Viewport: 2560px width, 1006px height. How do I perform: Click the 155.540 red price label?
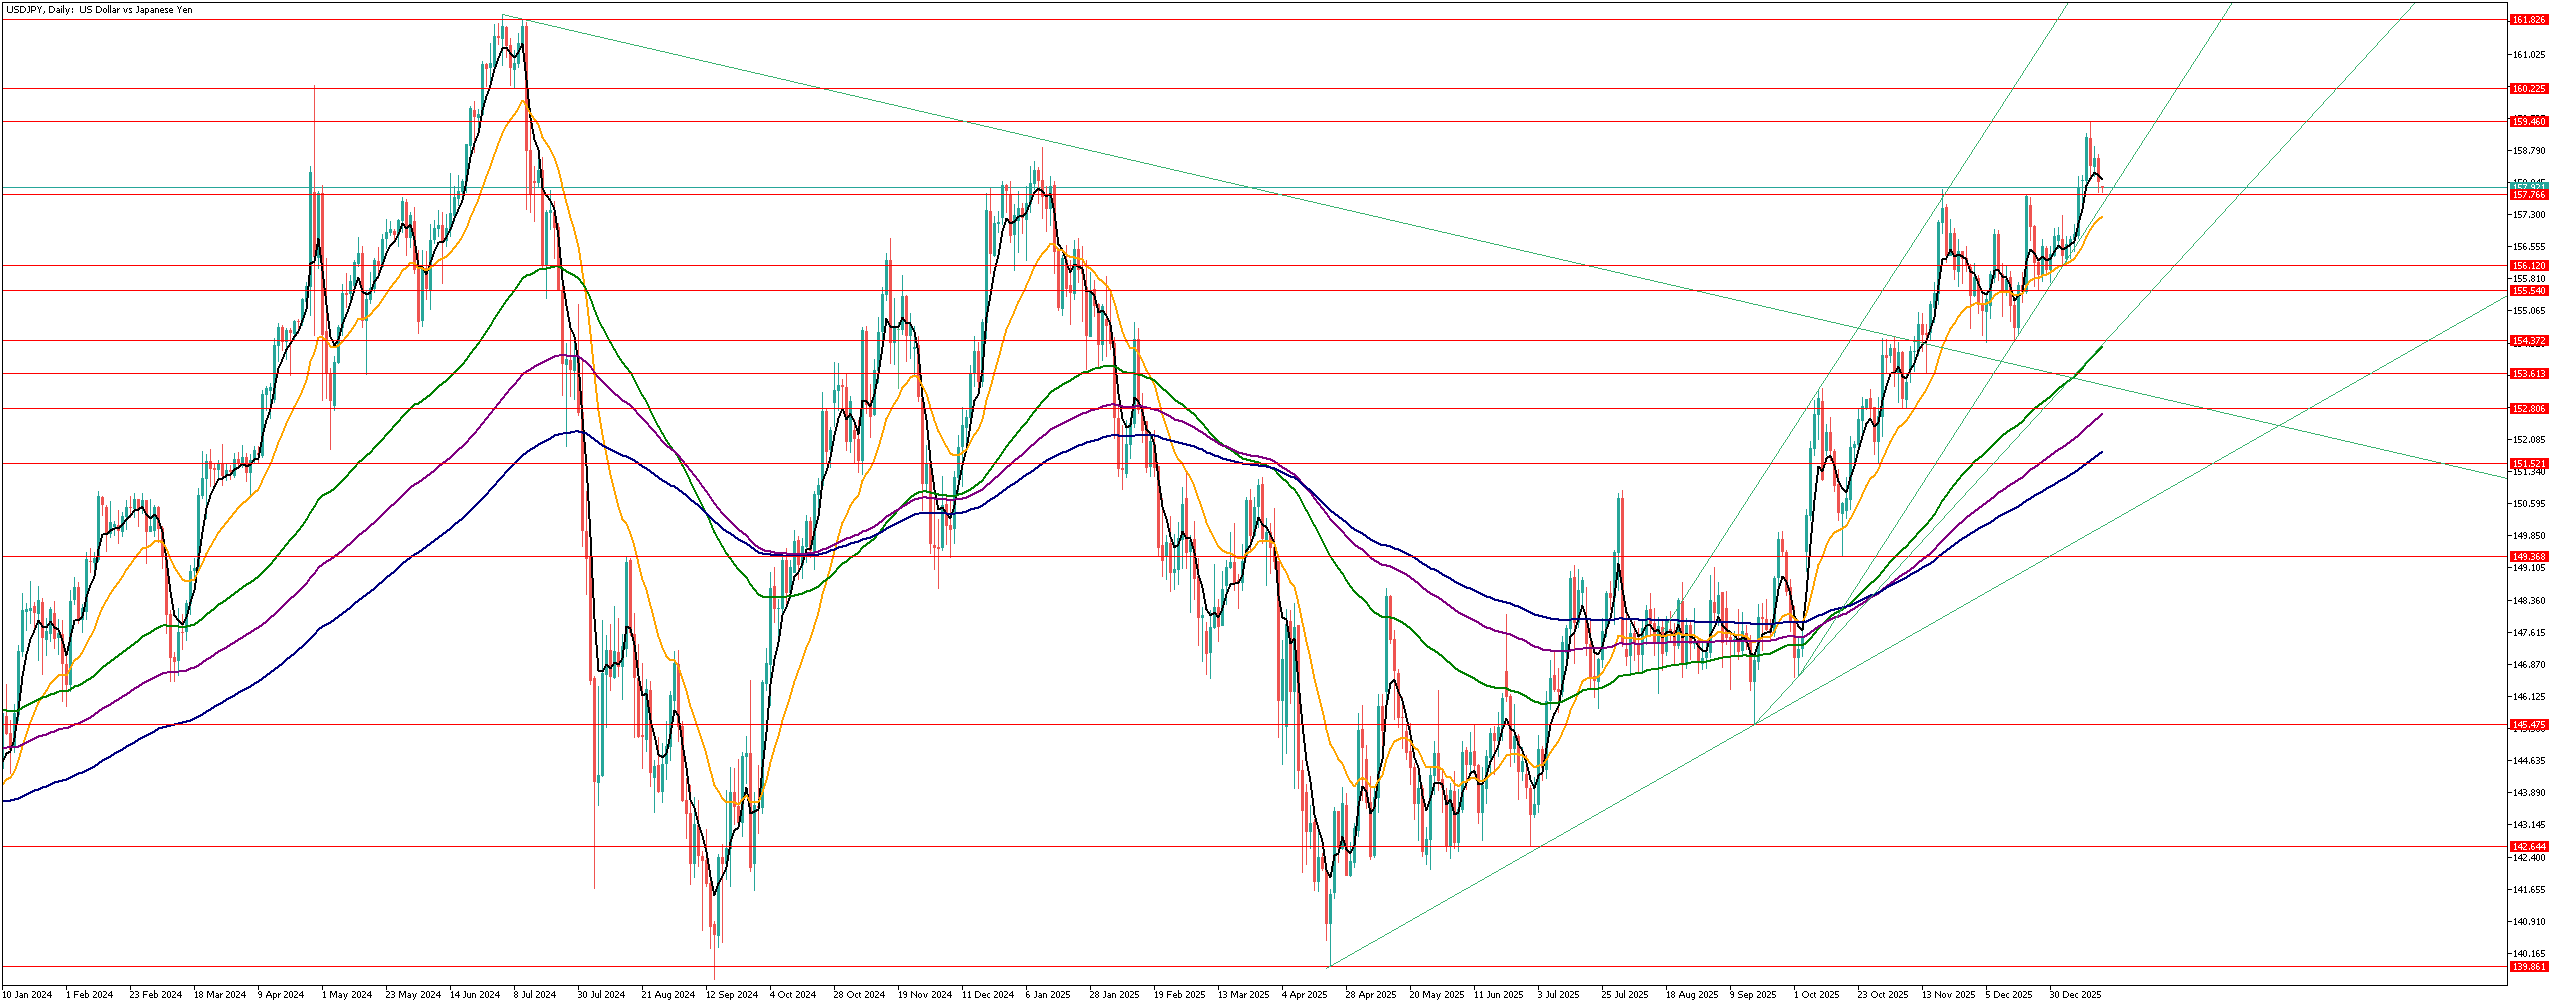click(2529, 291)
